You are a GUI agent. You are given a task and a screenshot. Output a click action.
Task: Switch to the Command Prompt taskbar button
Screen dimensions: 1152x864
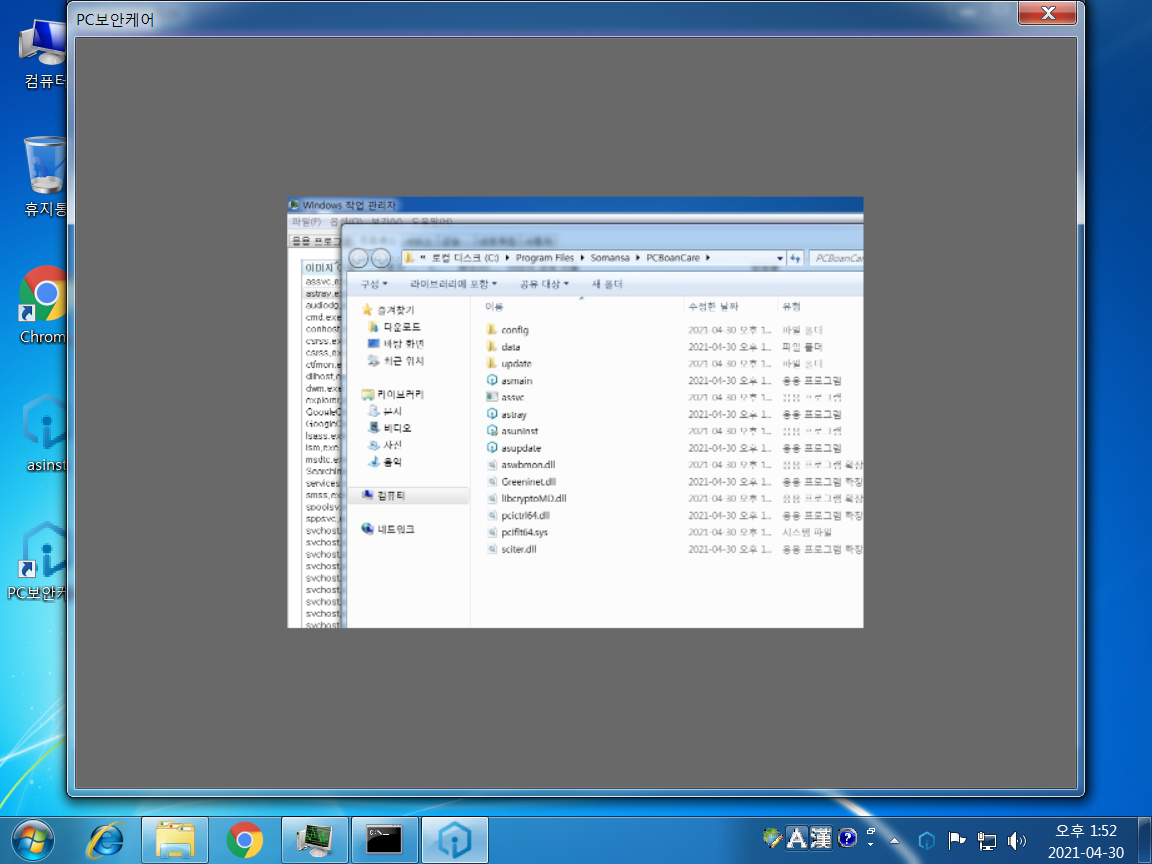pos(385,840)
